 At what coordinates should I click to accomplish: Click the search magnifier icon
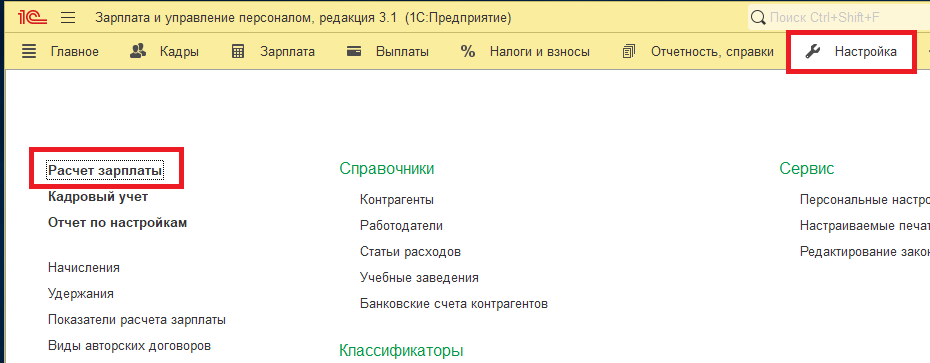(758, 17)
